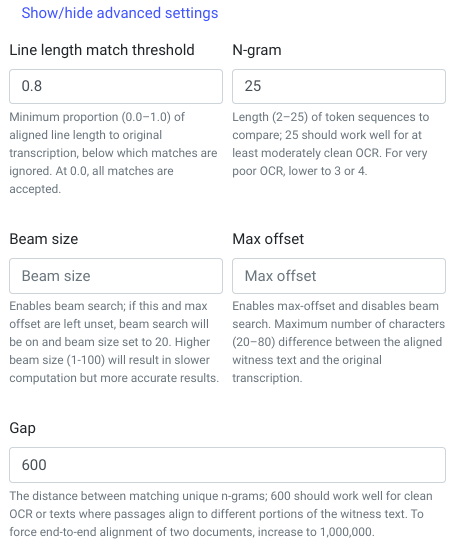The image size is (453, 551).
Task: Focus the Gap field showing 600
Action: click(227, 465)
